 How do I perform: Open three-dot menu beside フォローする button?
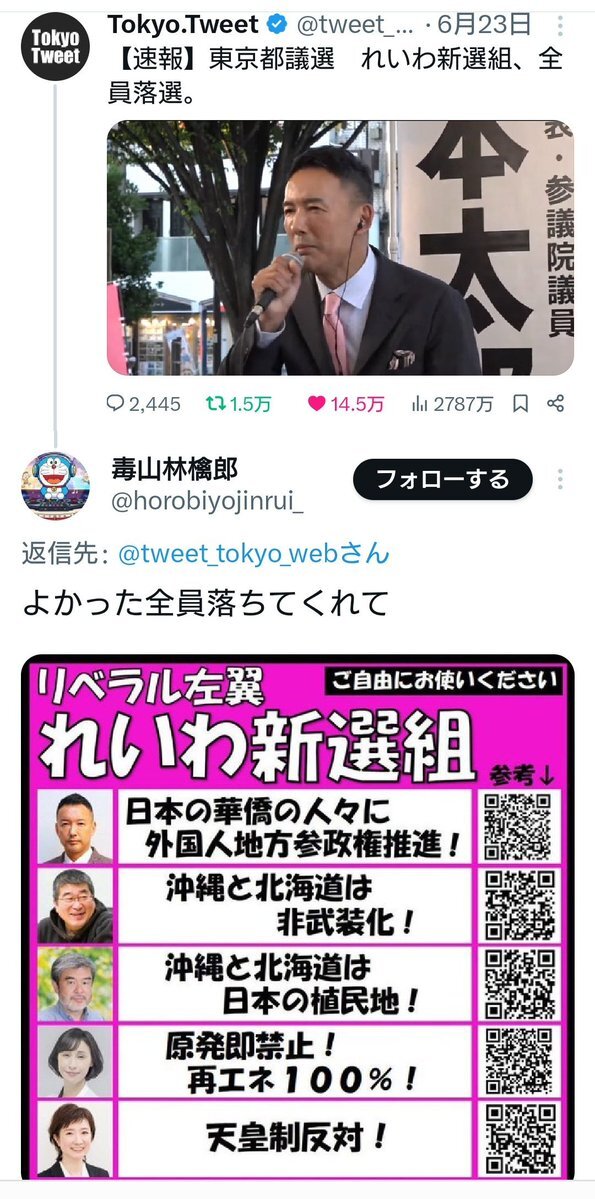click(x=561, y=479)
